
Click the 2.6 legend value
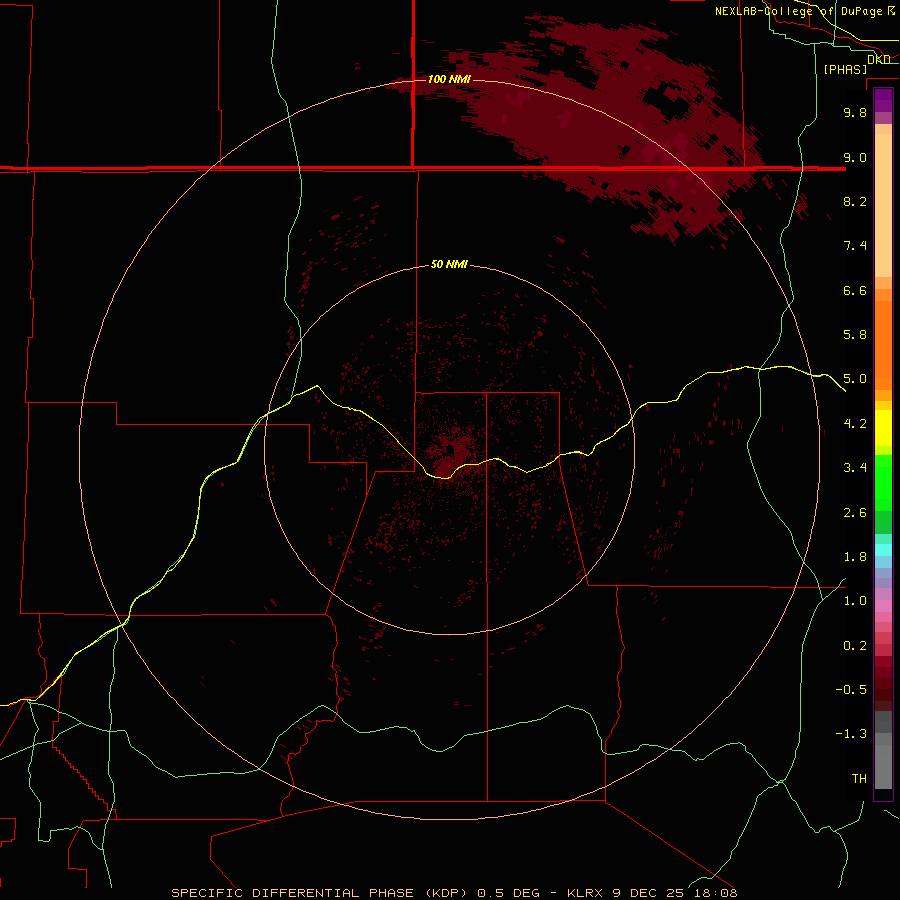(855, 513)
